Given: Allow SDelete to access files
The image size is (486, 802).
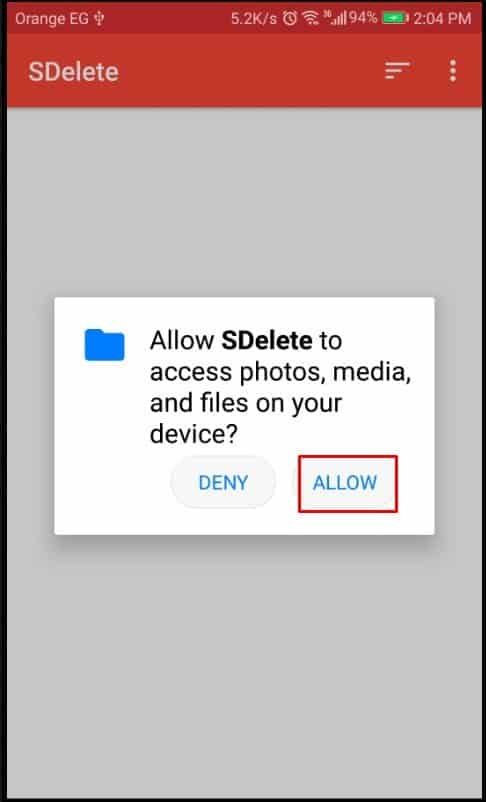Looking at the screenshot, I should [348, 483].
